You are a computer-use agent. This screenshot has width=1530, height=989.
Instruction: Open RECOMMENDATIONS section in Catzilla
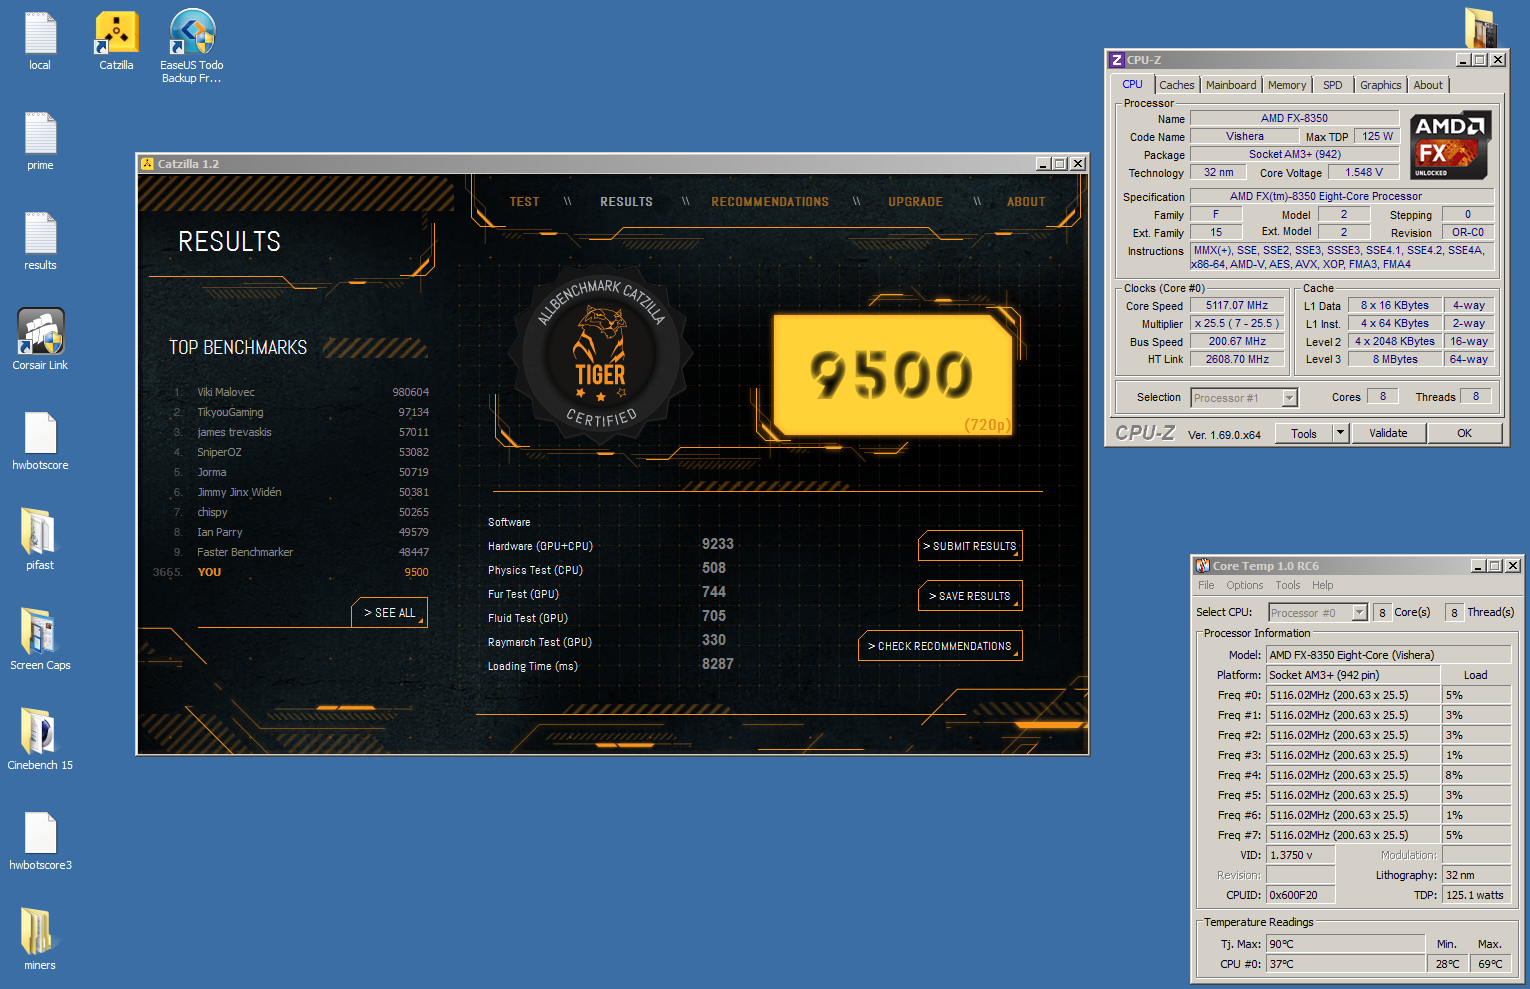(770, 202)
